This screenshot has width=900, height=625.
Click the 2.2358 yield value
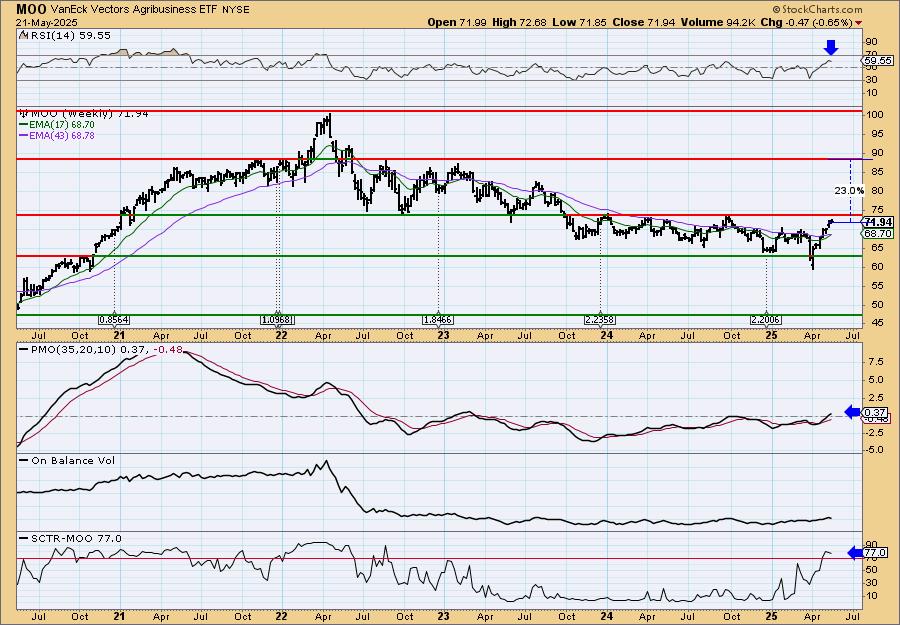point(600,319)
